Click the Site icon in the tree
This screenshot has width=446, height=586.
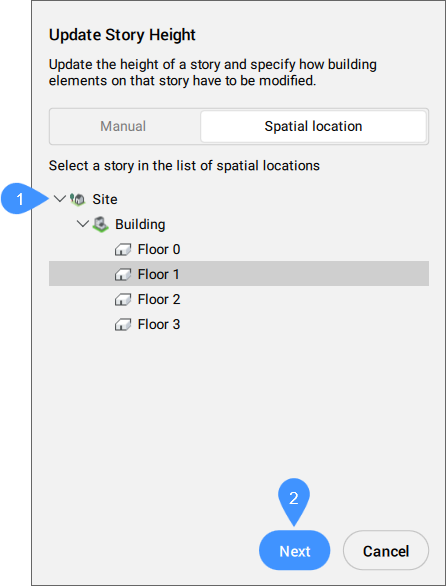[78, 200]
